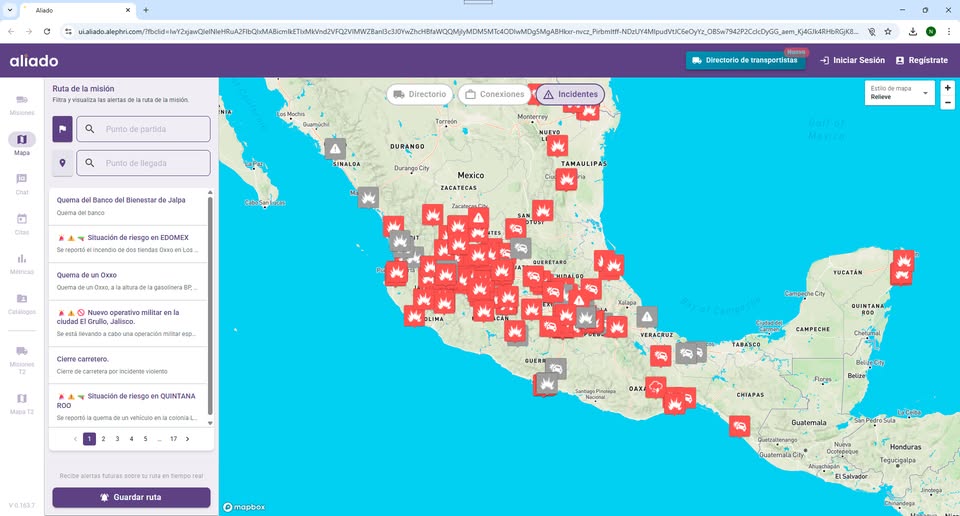This screenshot has width=960, height=516.
Task: Click the location pin arrival icon
Action: [x=62, y=163]
